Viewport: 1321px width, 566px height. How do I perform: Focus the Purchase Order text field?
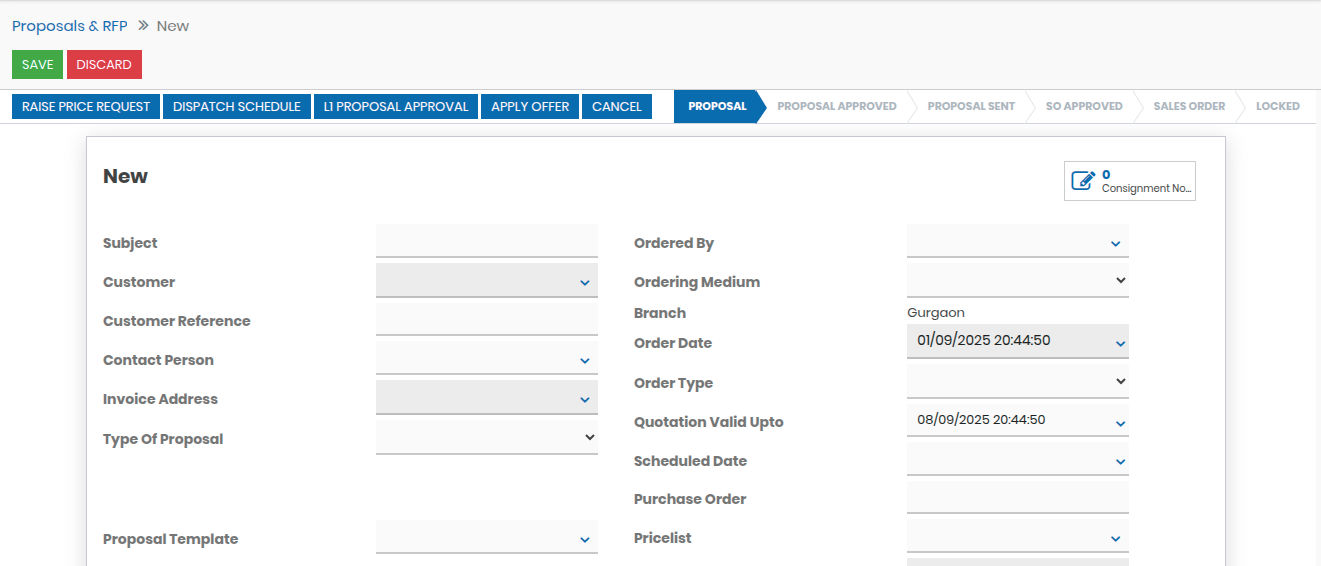pos(1017,498)
